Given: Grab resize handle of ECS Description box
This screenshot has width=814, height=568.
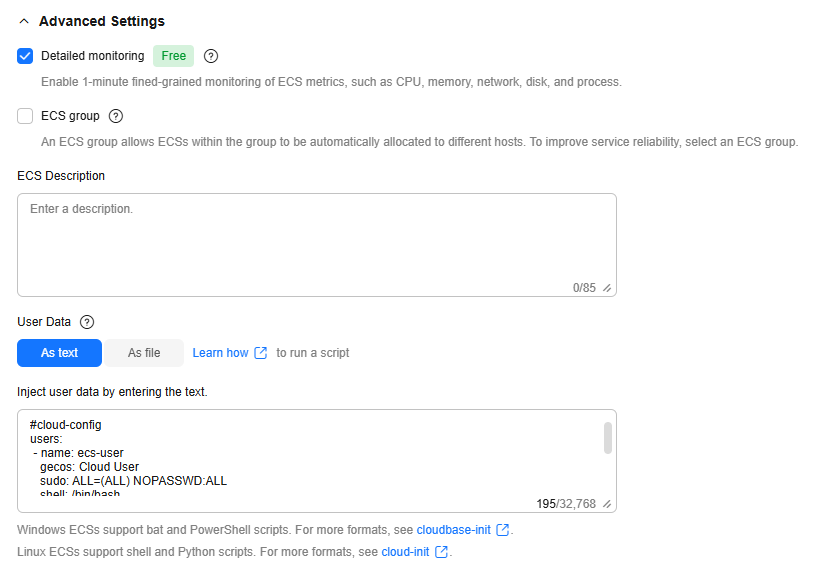Looking at the screenshot, I should [607, 288].
